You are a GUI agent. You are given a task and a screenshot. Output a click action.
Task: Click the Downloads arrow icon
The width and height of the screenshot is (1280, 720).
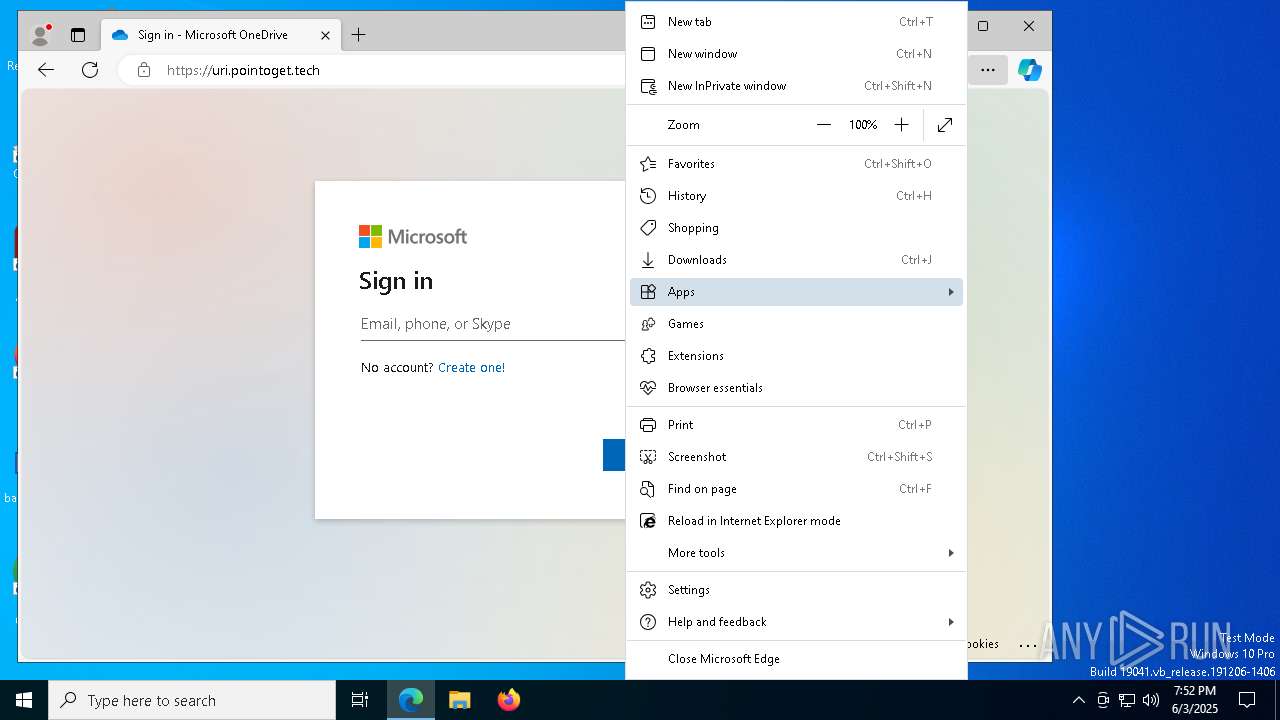(648, 260)
